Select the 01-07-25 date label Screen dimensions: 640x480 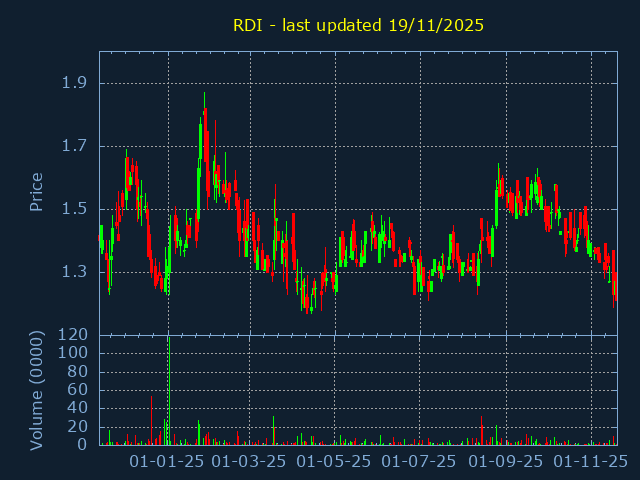click(x=419, y=461)
